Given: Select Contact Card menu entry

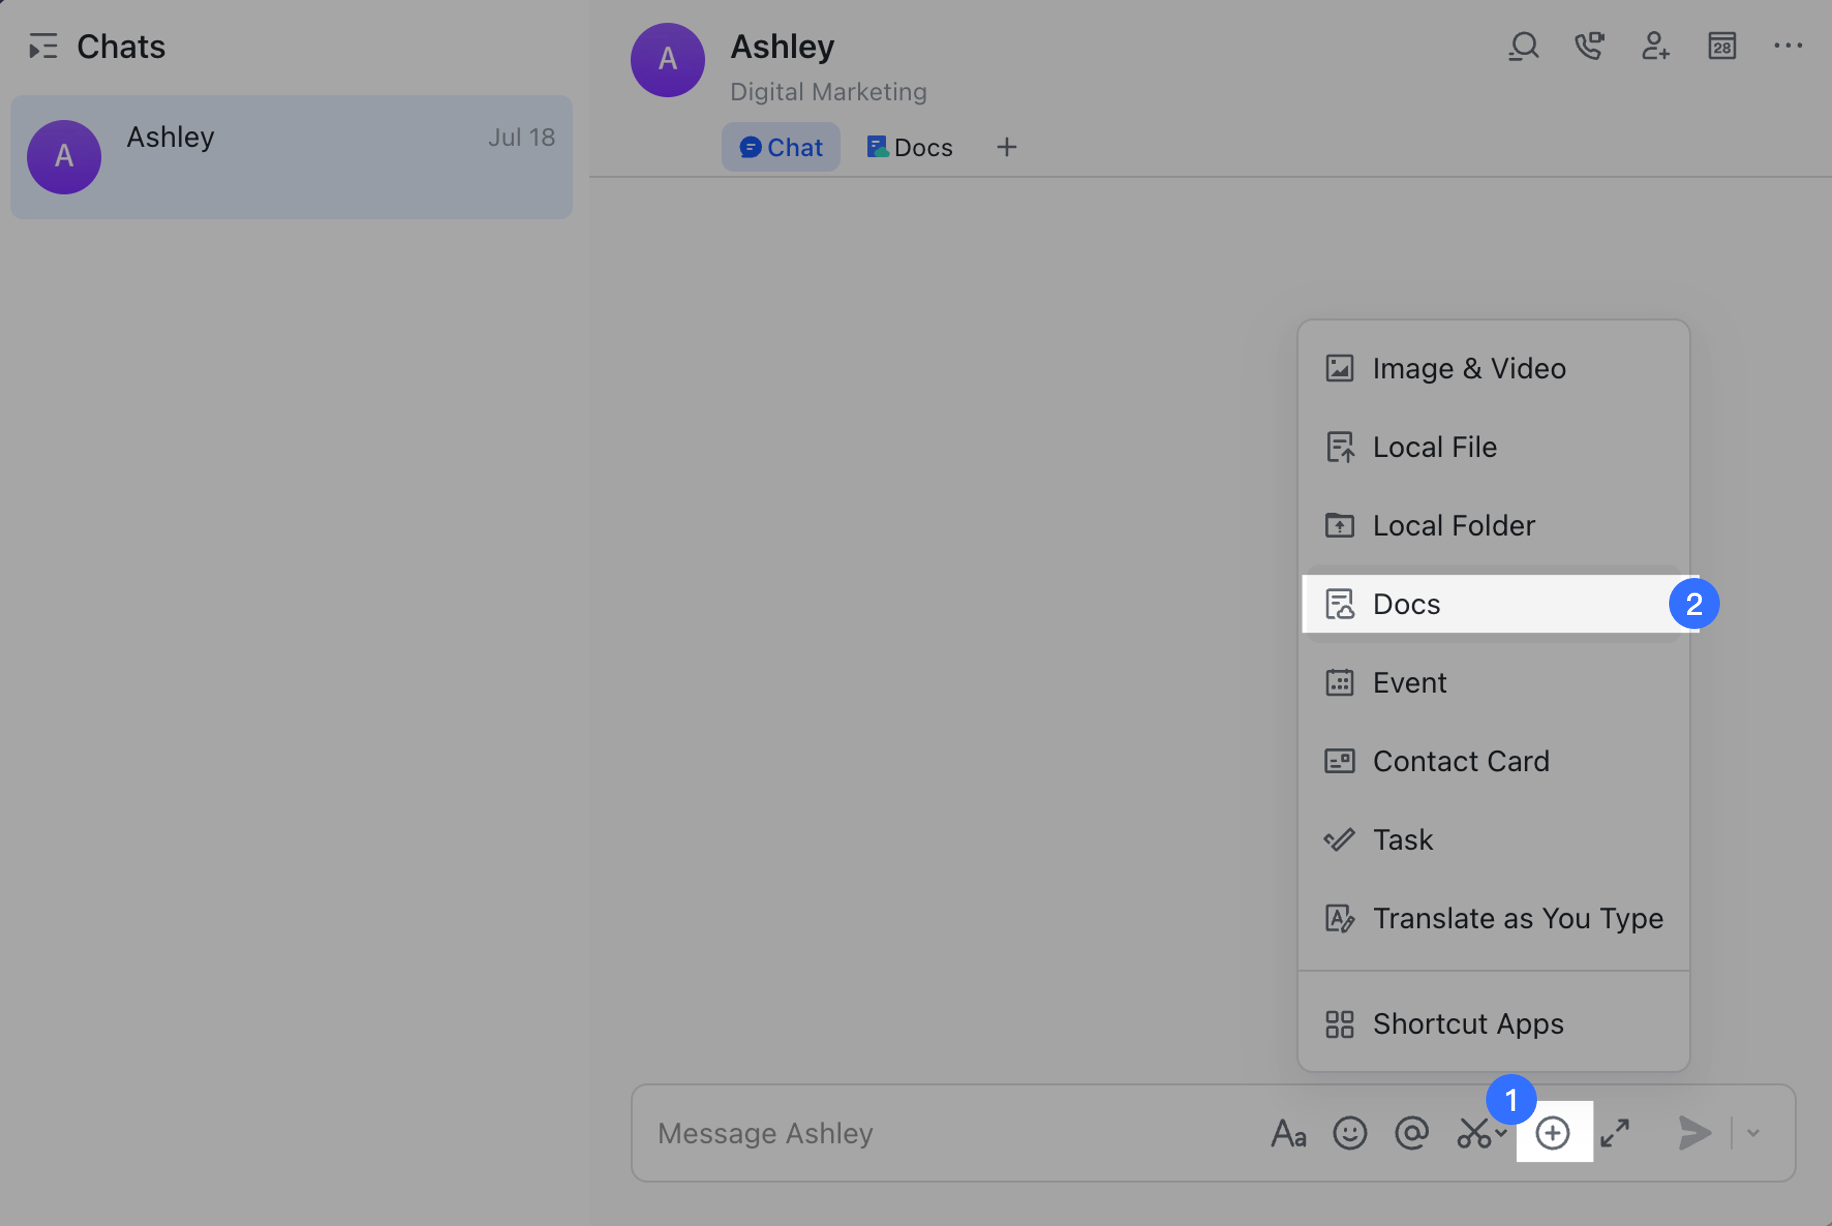Looking at the screenshot, I should click(1493, 761).
